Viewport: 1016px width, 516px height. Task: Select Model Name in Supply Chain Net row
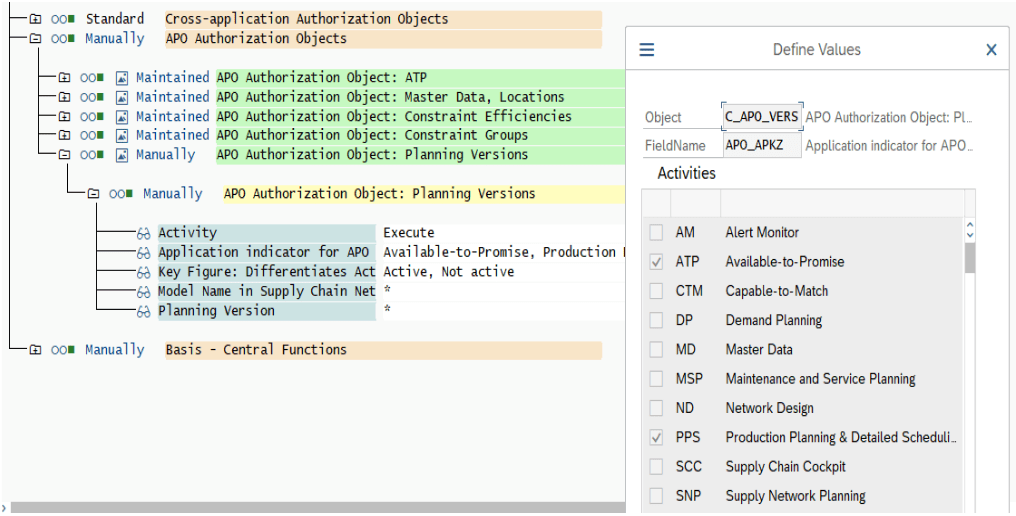tap(266, 292)
